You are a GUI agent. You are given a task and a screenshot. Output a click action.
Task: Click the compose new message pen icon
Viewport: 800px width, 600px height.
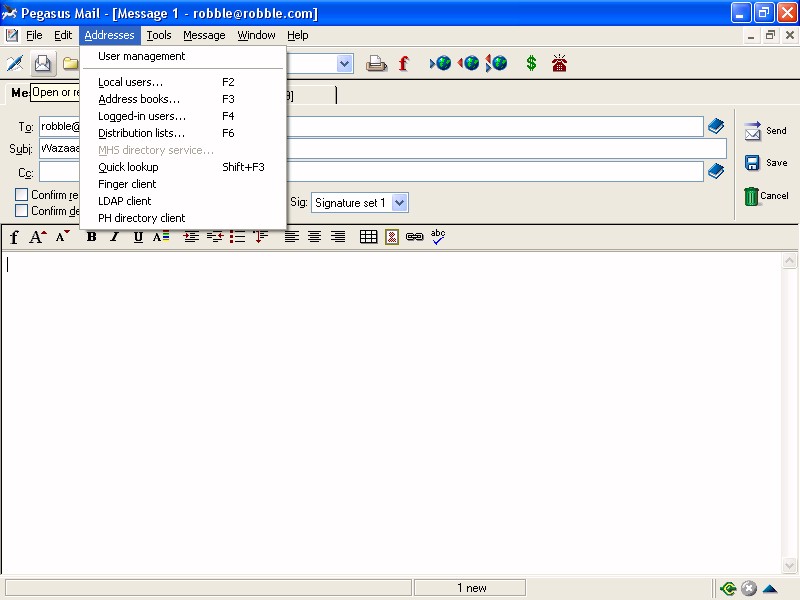[15, 64]
